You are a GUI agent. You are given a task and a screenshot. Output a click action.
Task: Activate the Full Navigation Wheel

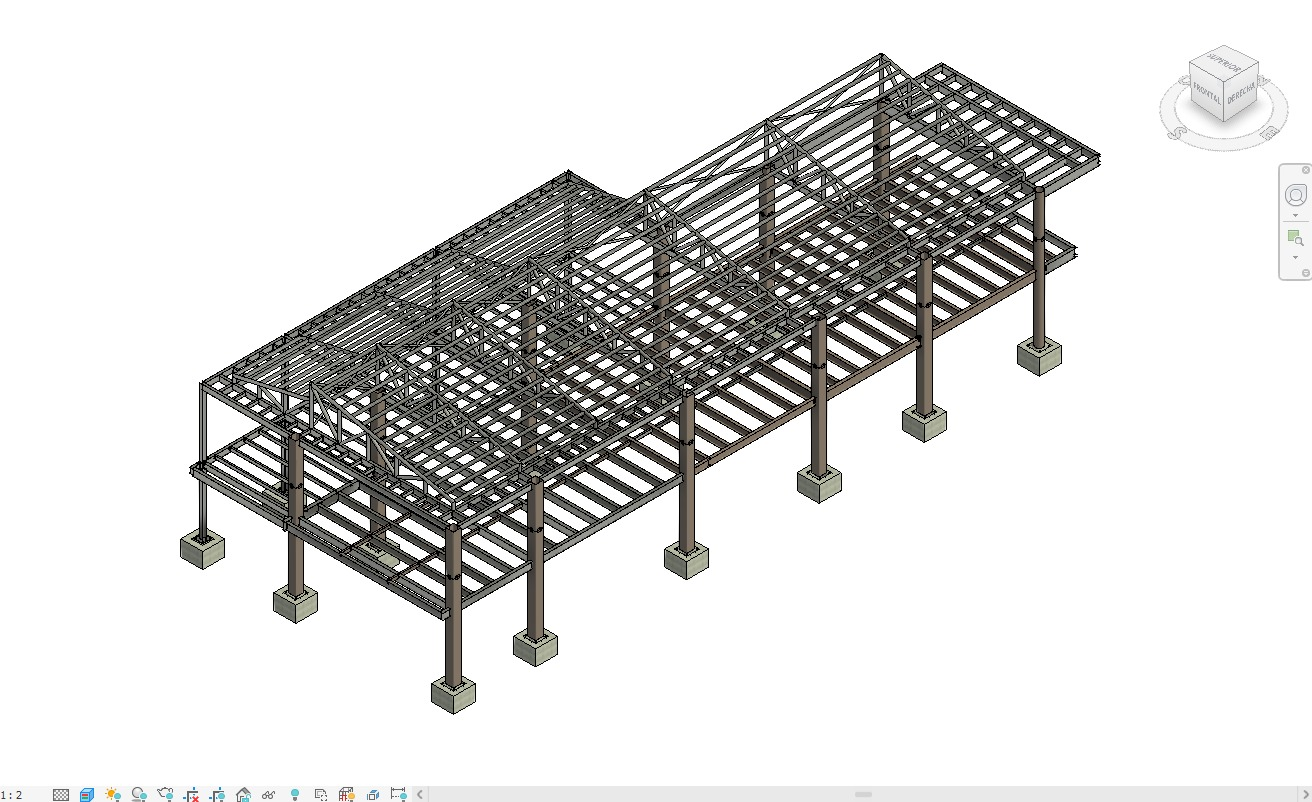click(x=1295, y=195)
